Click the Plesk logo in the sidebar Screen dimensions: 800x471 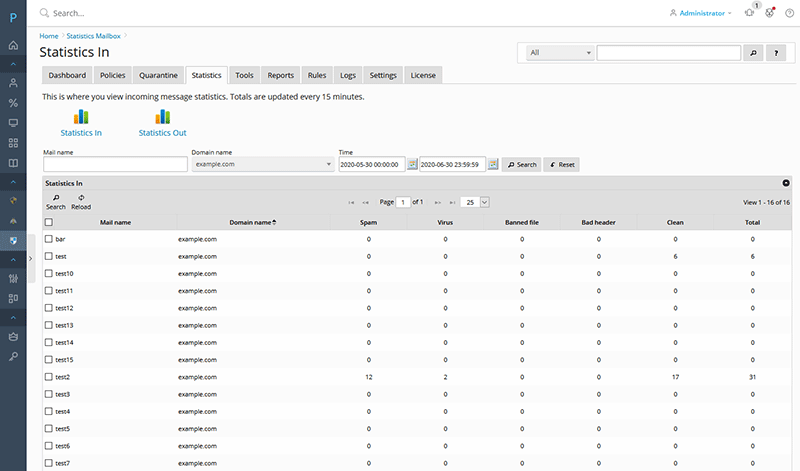[x=13, y=18]
